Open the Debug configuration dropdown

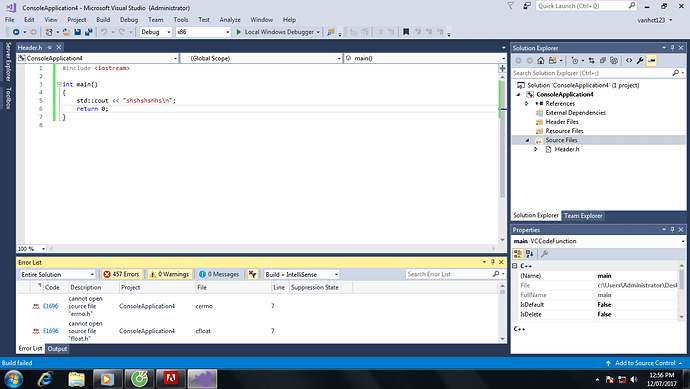[155, 32]
